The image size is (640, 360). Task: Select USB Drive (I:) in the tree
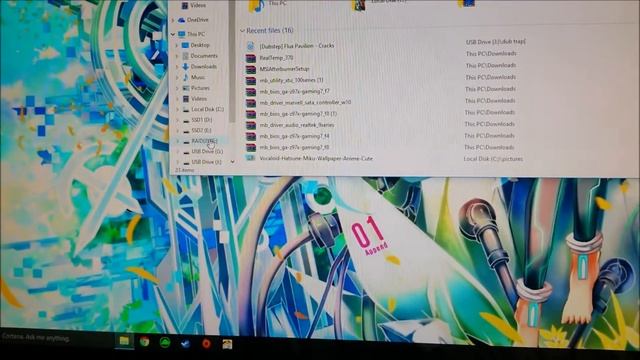click(x=207, y=162)
